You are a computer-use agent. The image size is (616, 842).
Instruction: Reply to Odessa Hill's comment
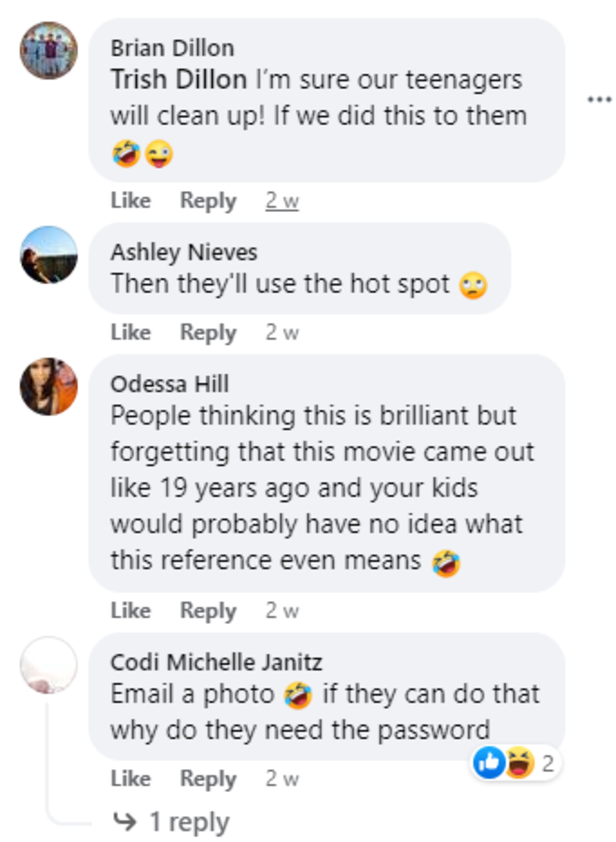point(208,610)
